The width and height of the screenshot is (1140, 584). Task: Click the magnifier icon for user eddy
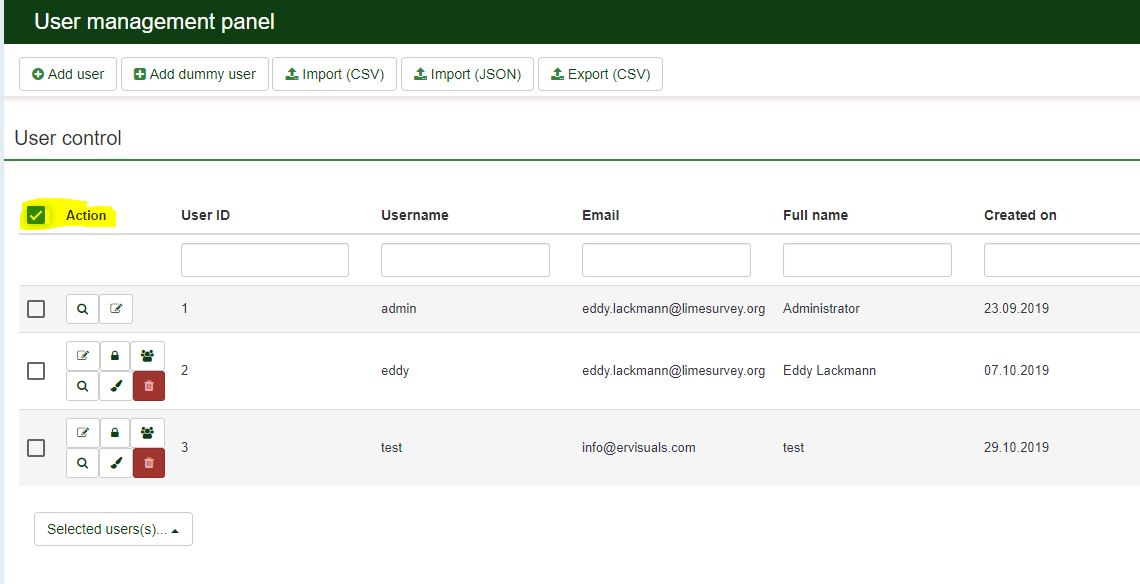pos(83,386)
